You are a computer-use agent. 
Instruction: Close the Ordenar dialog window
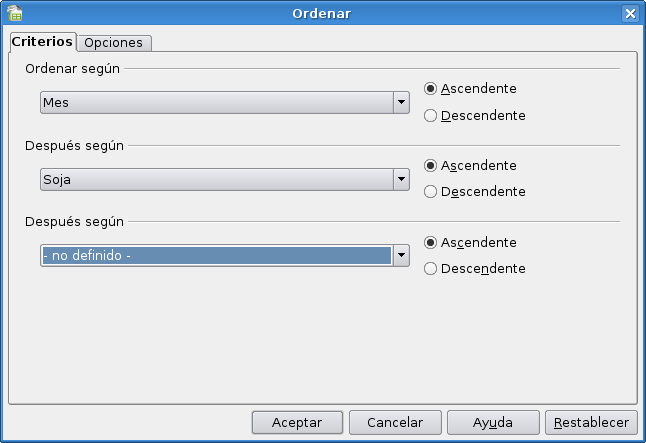click(x=630, y=13)
